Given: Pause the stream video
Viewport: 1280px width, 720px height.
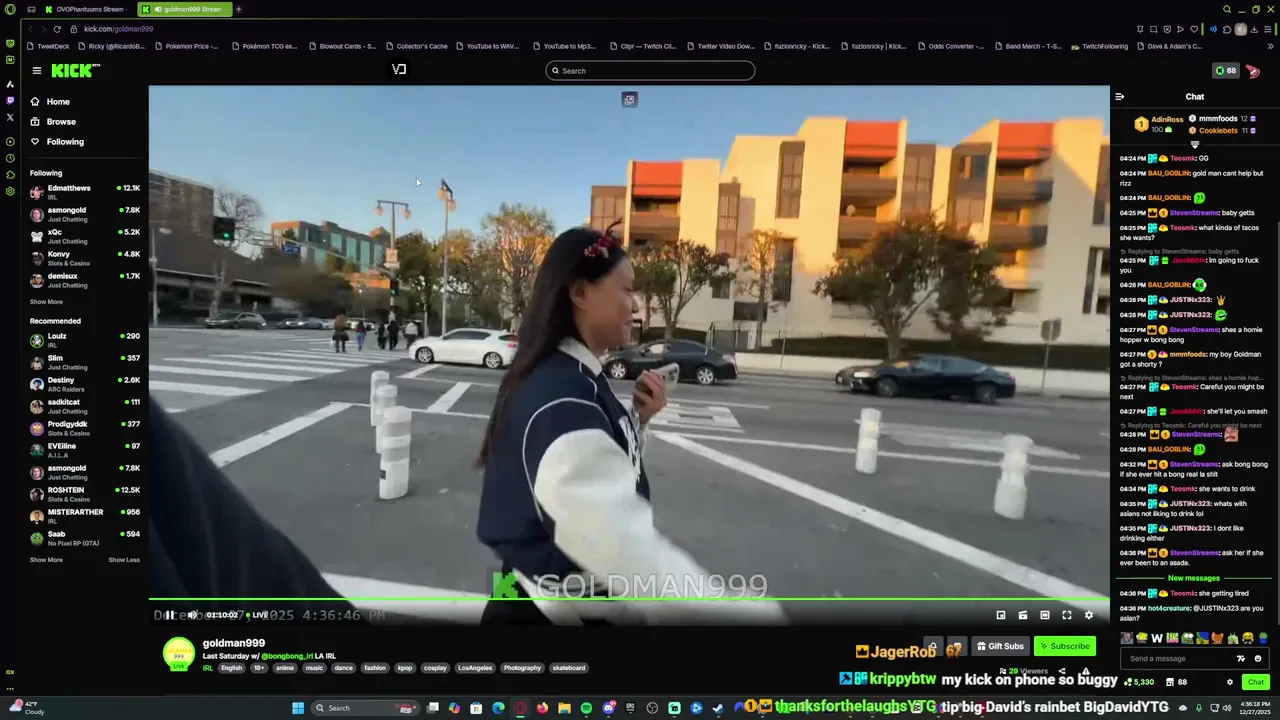Looking at the screenshot, I should coord(170,615).
